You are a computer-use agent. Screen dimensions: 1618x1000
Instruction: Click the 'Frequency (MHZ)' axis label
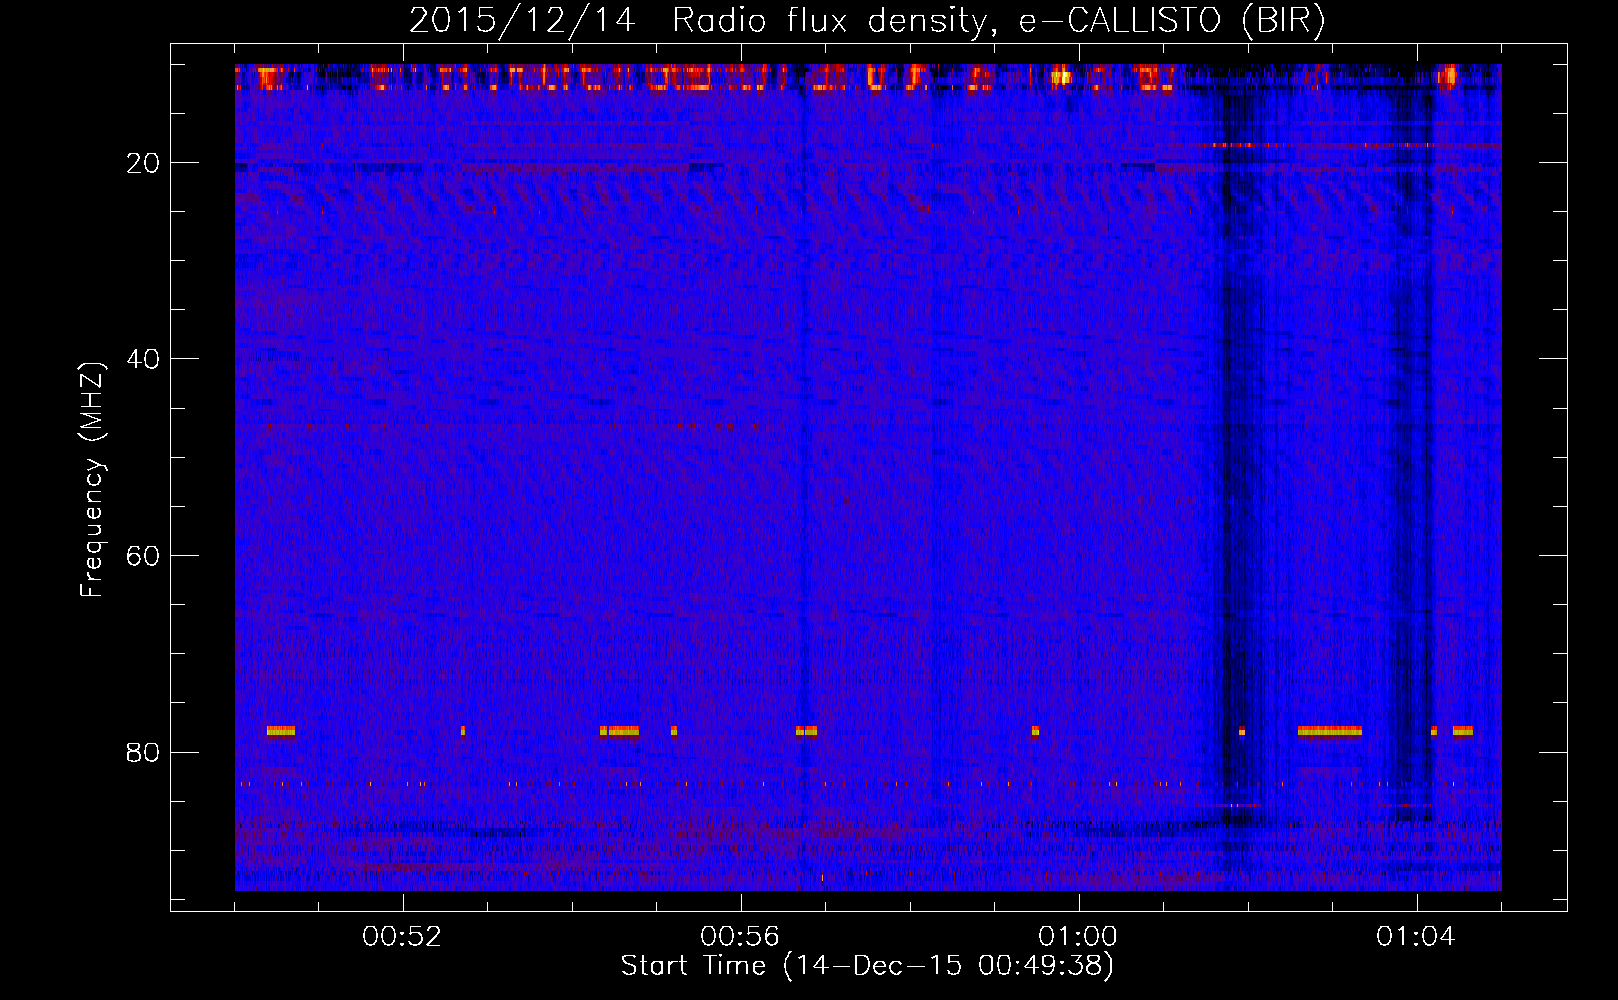92,480
